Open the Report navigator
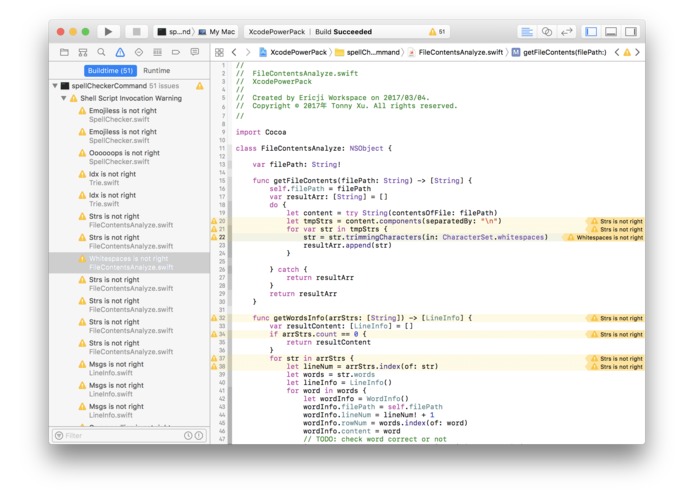Viewport: 695px width, 494px height. [x=195, y=52]
